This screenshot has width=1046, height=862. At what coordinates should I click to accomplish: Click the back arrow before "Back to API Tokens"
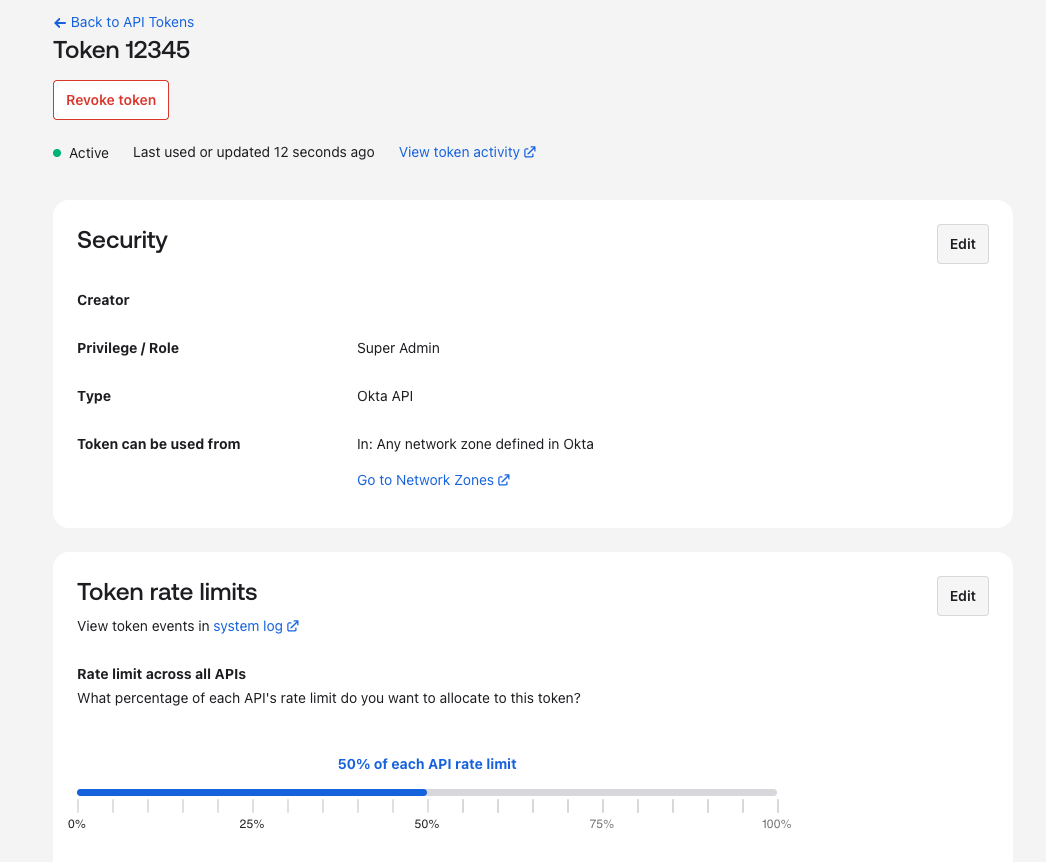[x=59, y=22]
